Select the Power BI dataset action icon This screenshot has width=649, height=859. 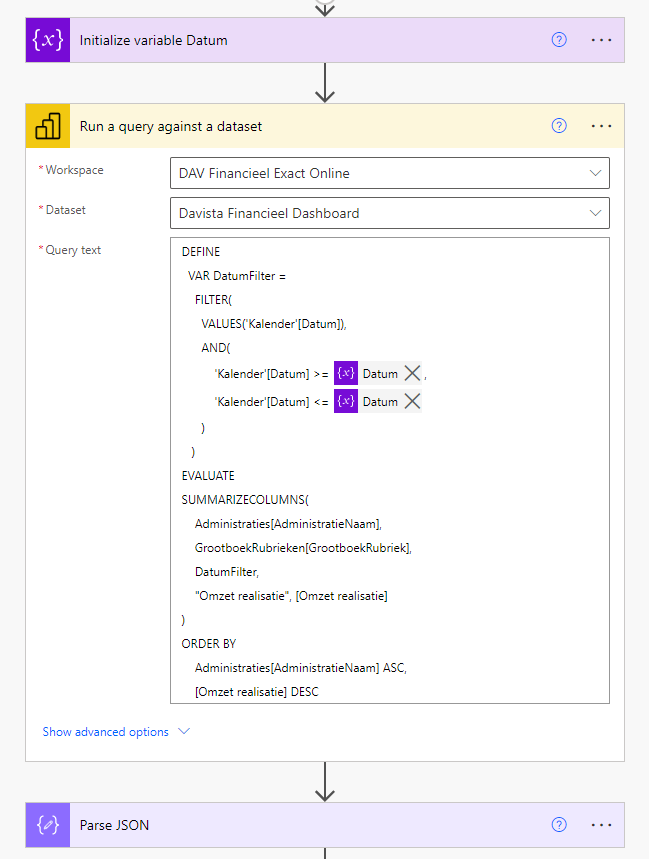tap(47, 125)
